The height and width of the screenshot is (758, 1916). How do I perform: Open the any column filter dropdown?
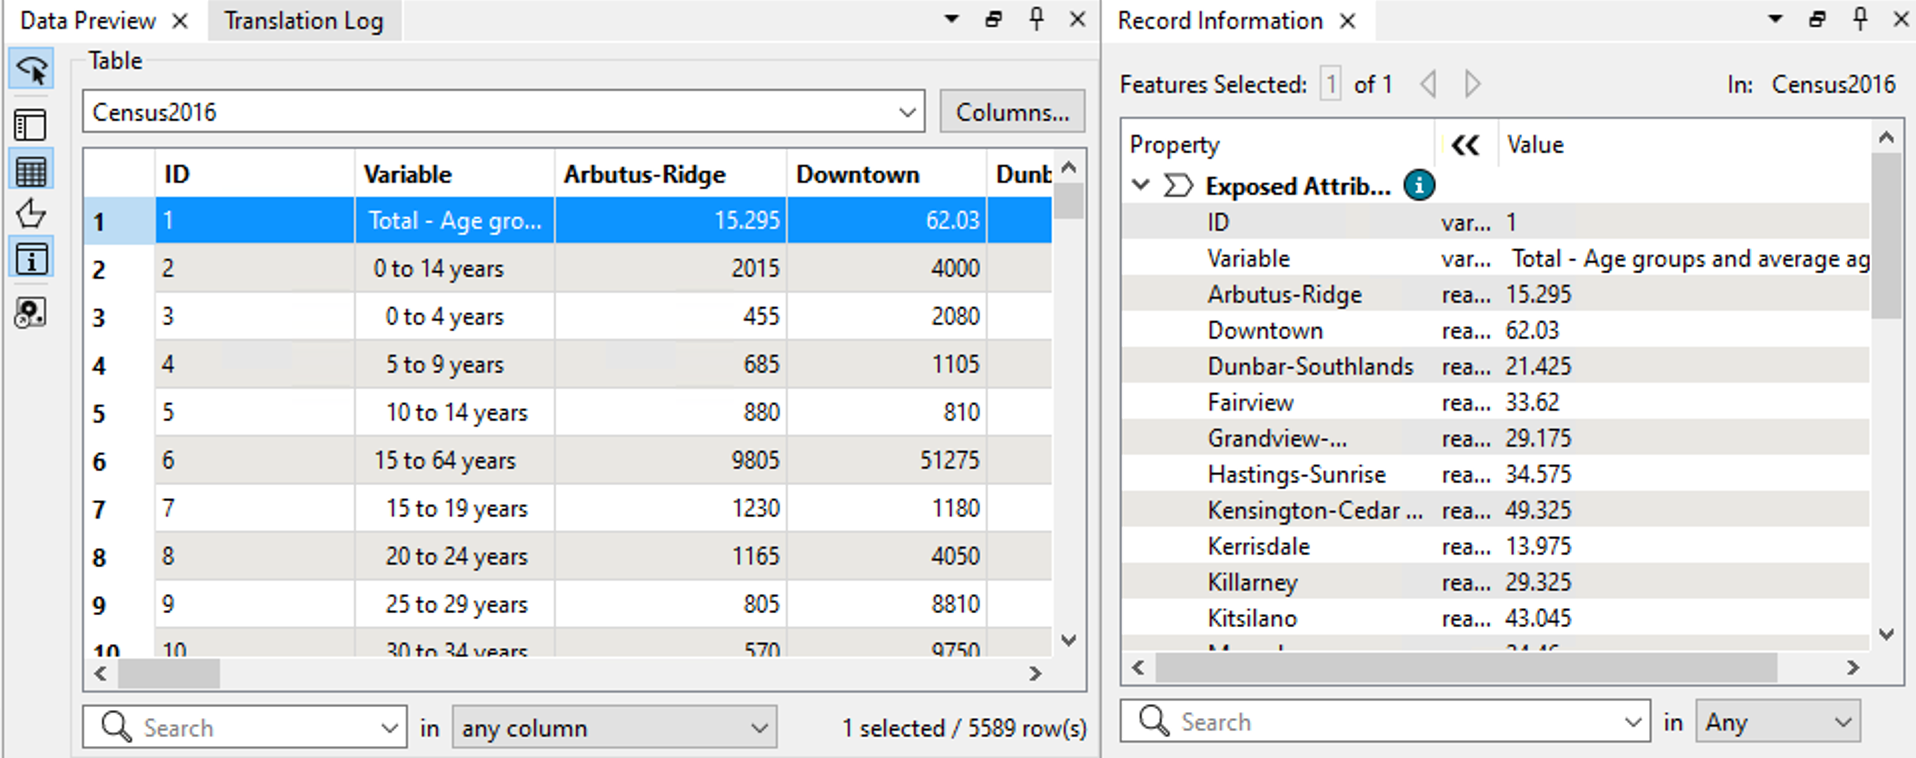click(x=614, y=728)
